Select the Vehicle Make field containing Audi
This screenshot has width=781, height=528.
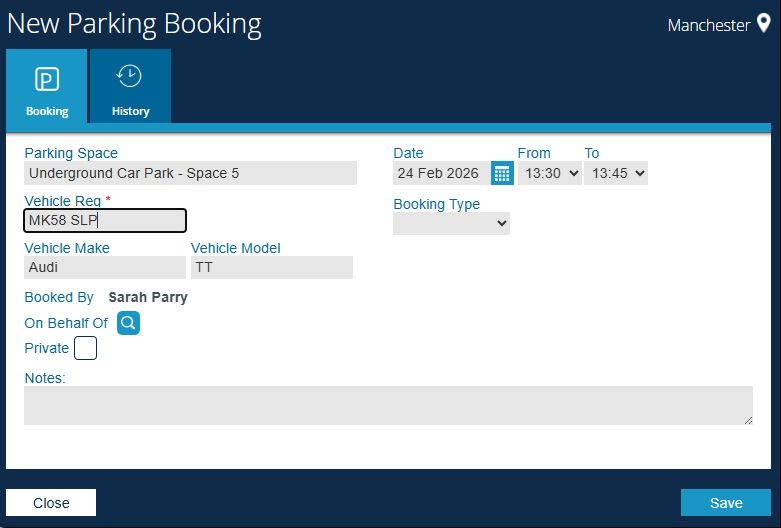coord(105,267)
